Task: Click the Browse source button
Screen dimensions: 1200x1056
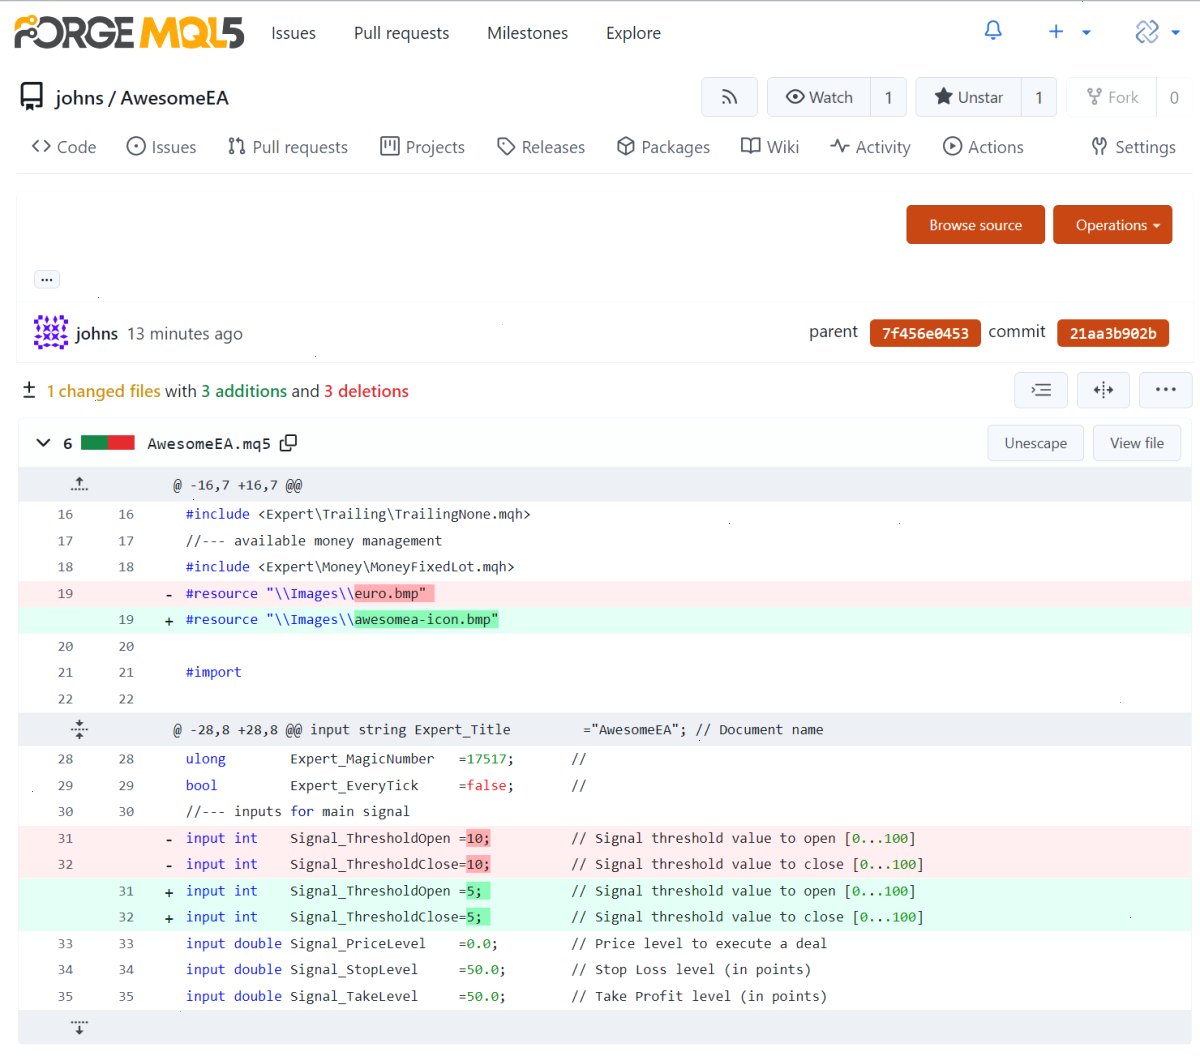Action: pos(976,225)
